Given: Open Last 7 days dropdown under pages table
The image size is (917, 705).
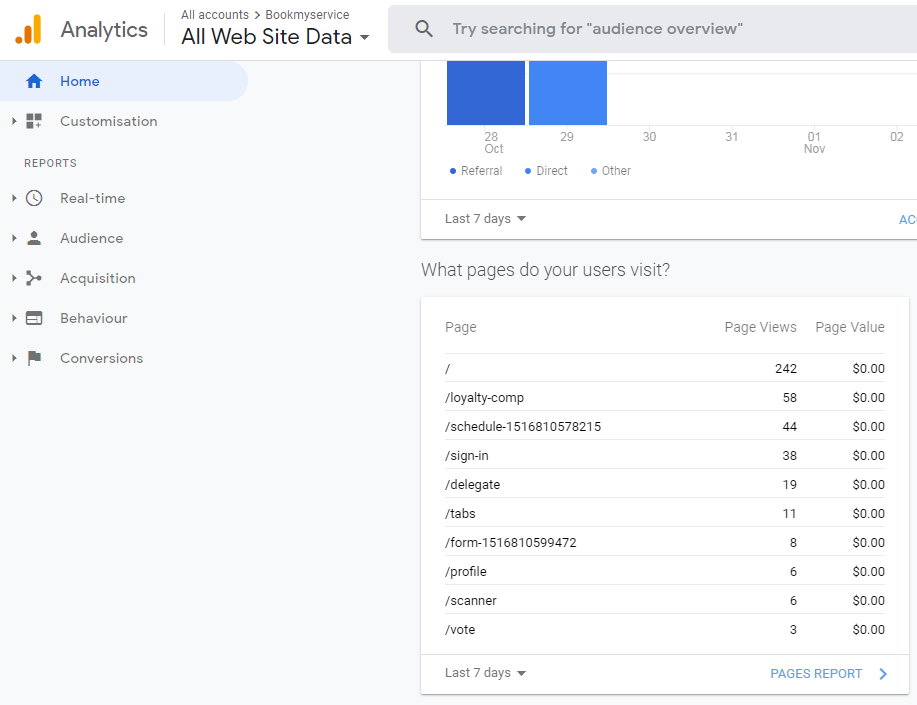Looking at the screenshot, I should [x=486, y=673].
